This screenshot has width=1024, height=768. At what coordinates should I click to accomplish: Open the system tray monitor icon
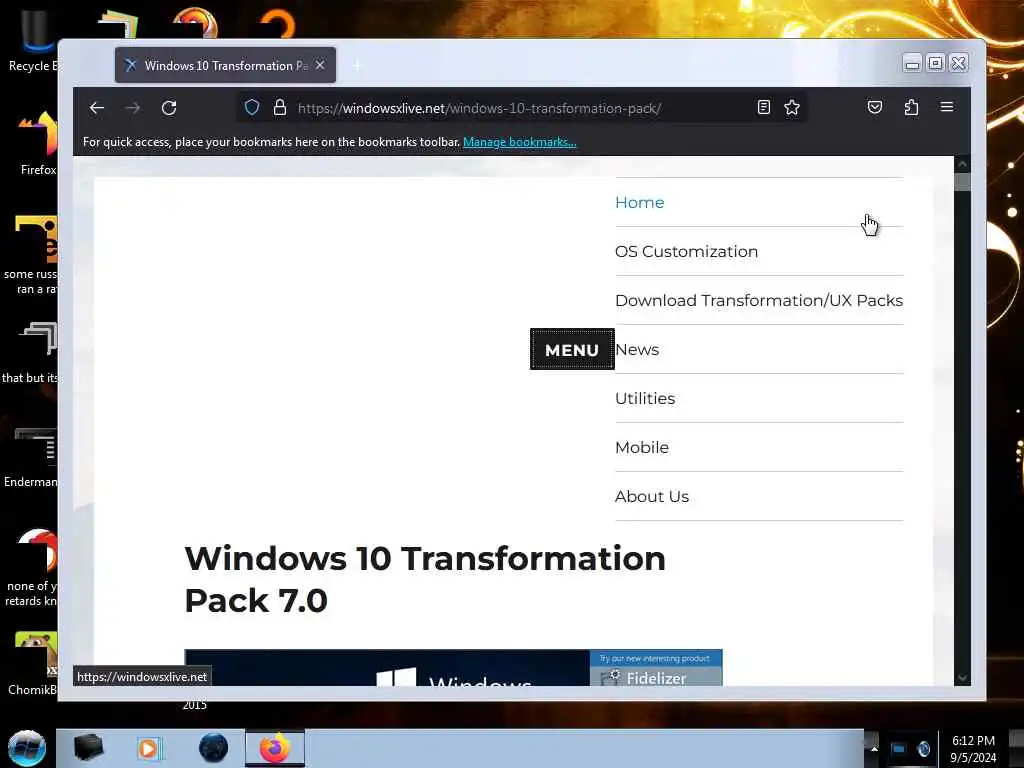[899, 748]
